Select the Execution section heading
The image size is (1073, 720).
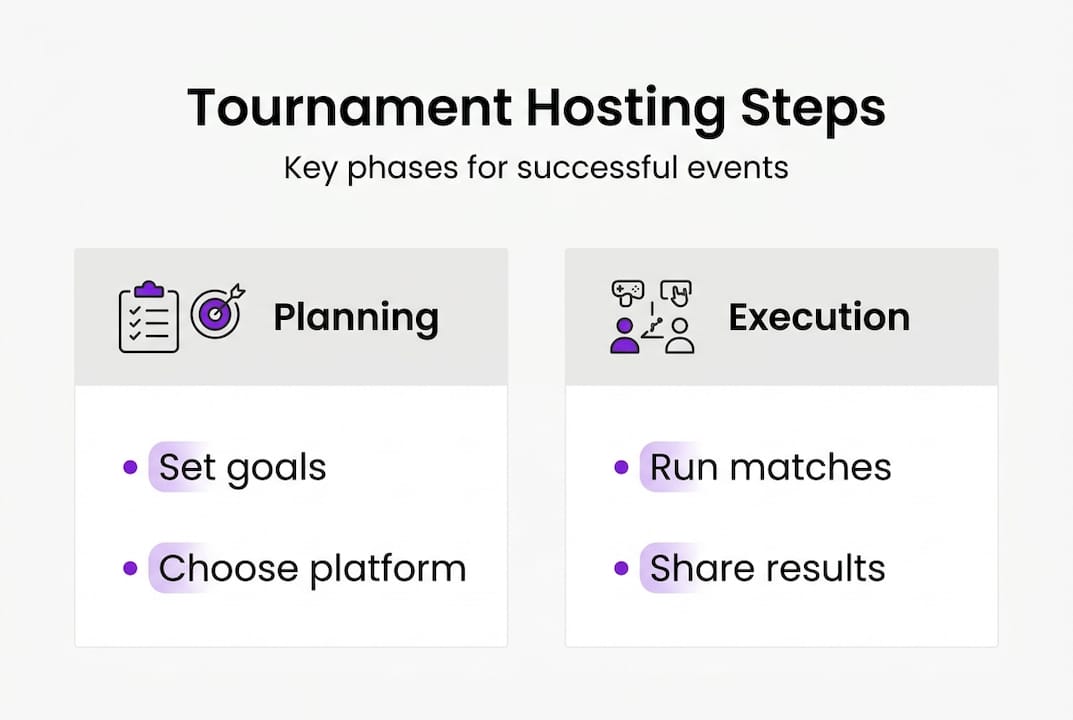819,317
